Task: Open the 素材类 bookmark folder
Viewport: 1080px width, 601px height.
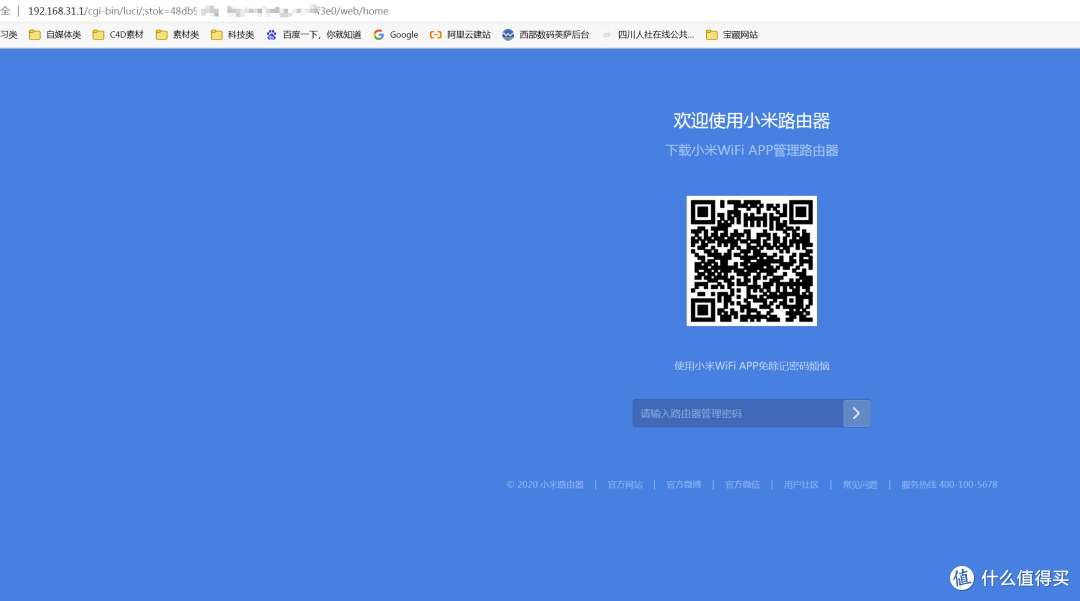Action: (178, 34)
